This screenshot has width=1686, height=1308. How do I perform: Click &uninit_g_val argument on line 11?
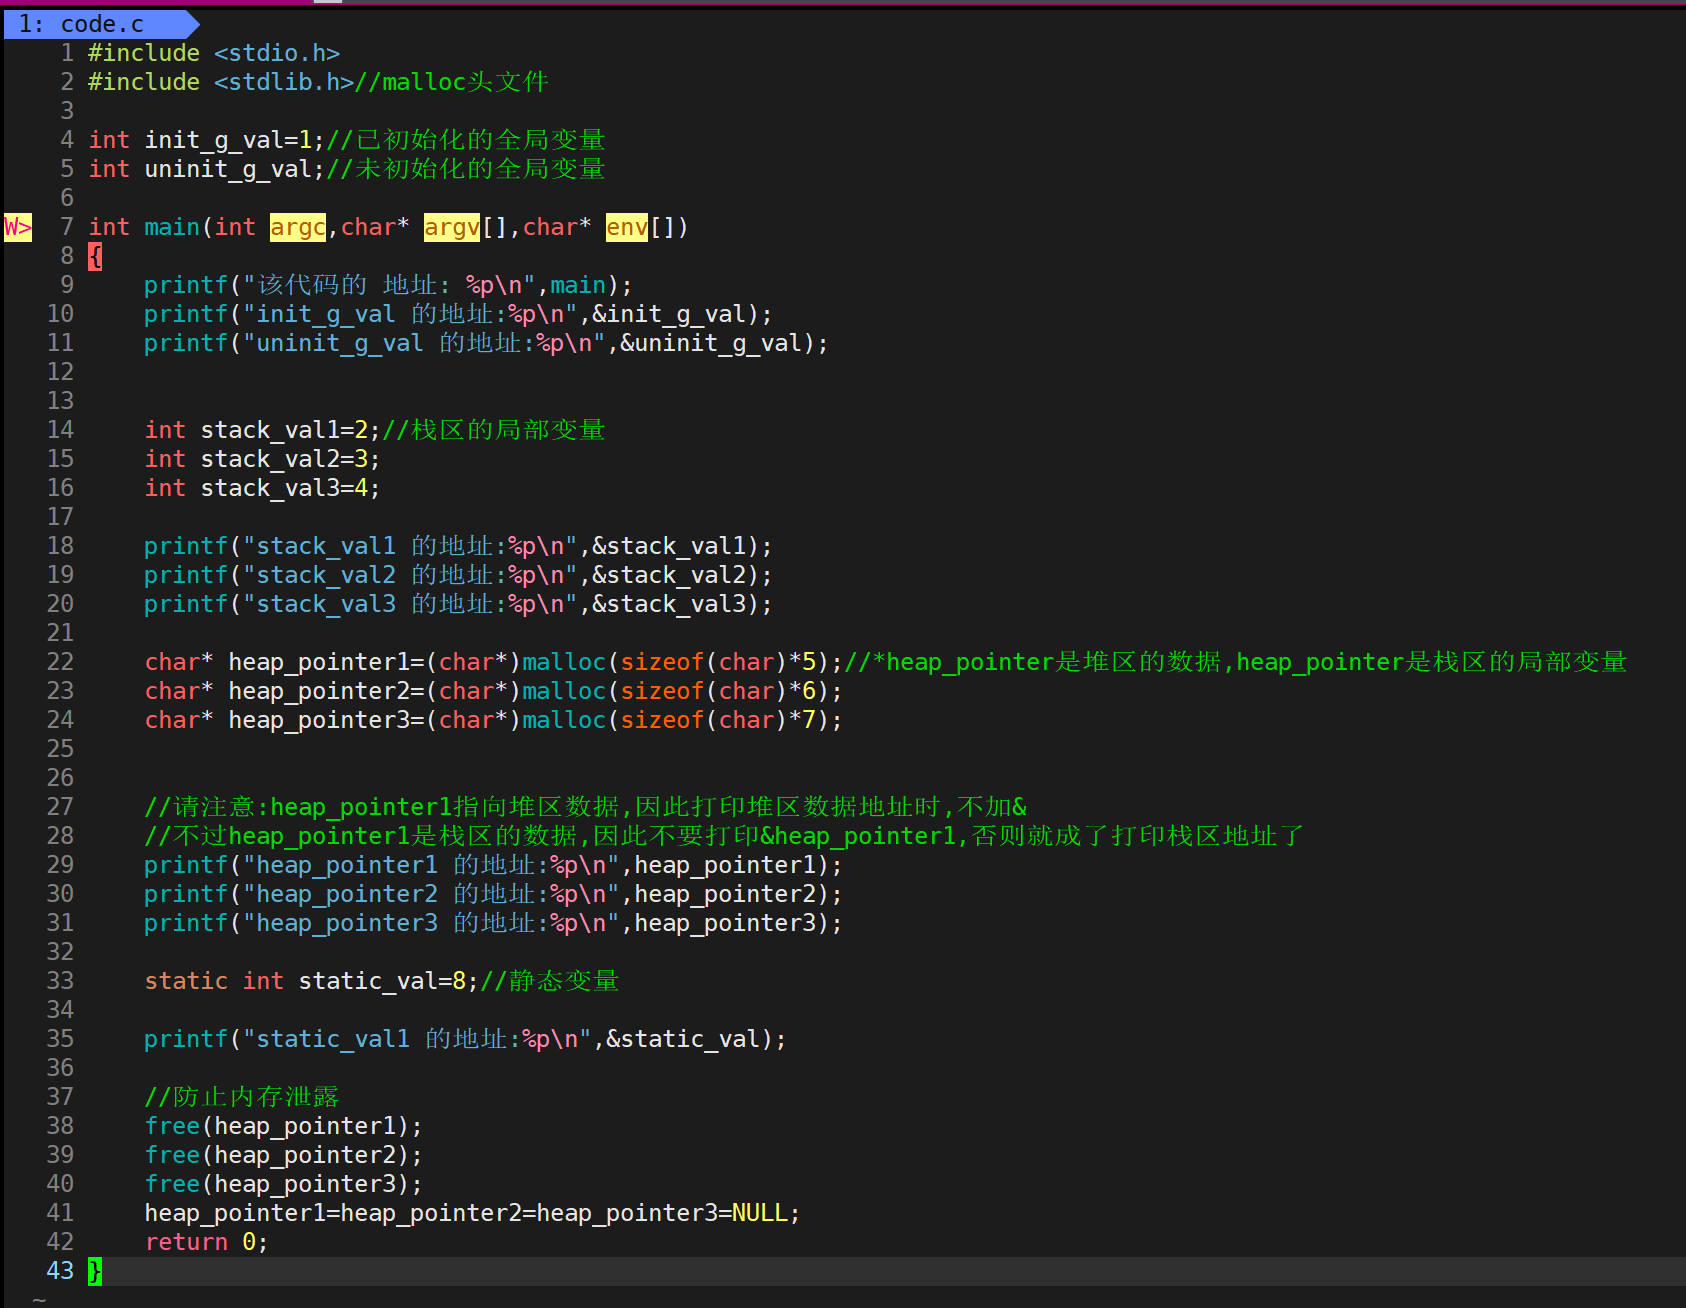tap(711, 343)
